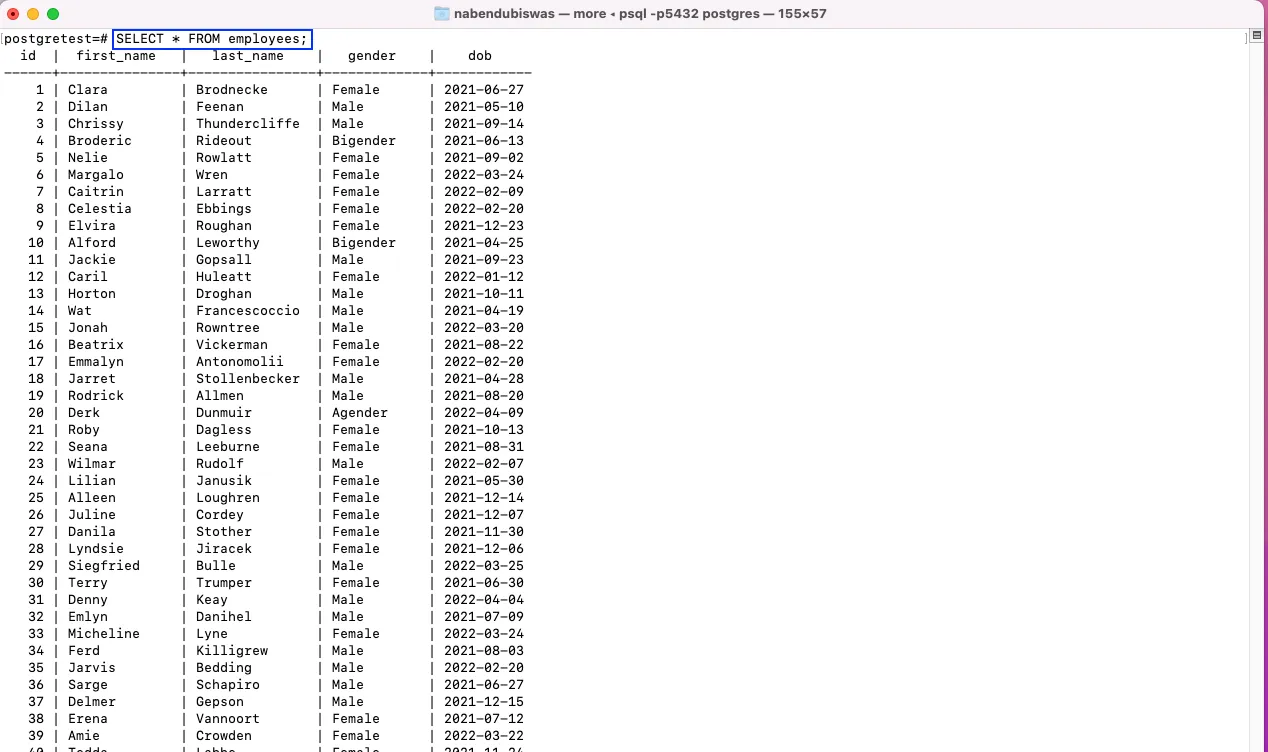Viewport: 1268px width, 752px height.
Task: Click the dob column header
Action: click(x=480, y=56)
